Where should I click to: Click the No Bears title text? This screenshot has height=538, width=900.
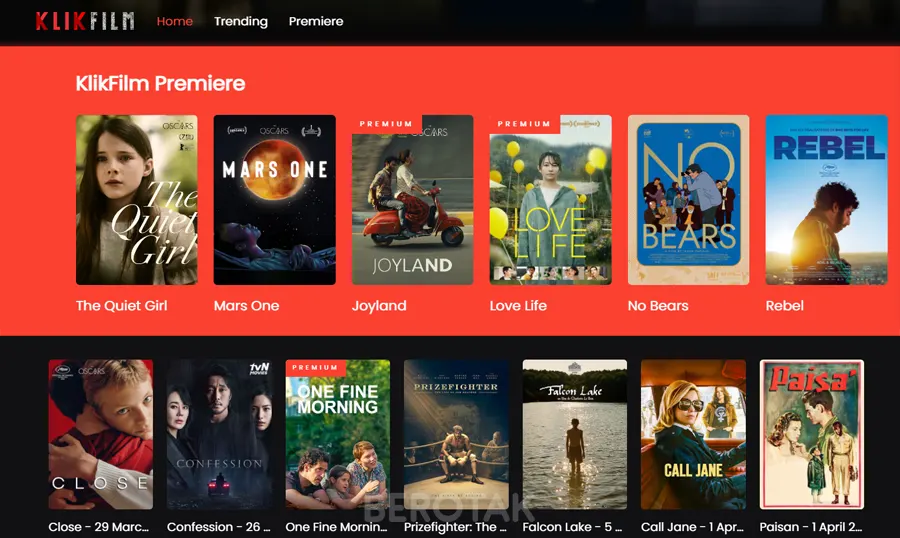tap(658, 305)
